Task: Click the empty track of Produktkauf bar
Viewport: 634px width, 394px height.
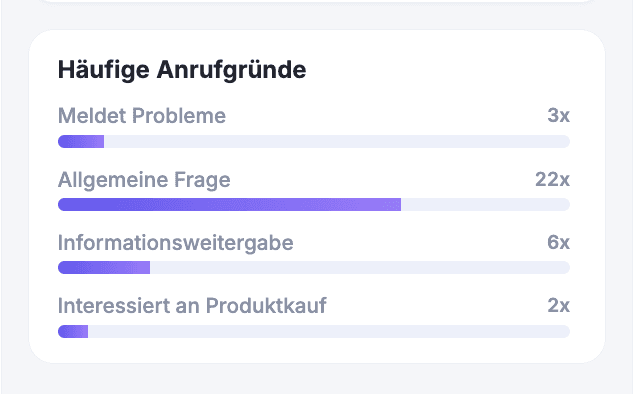Action: tap(329, 331)
